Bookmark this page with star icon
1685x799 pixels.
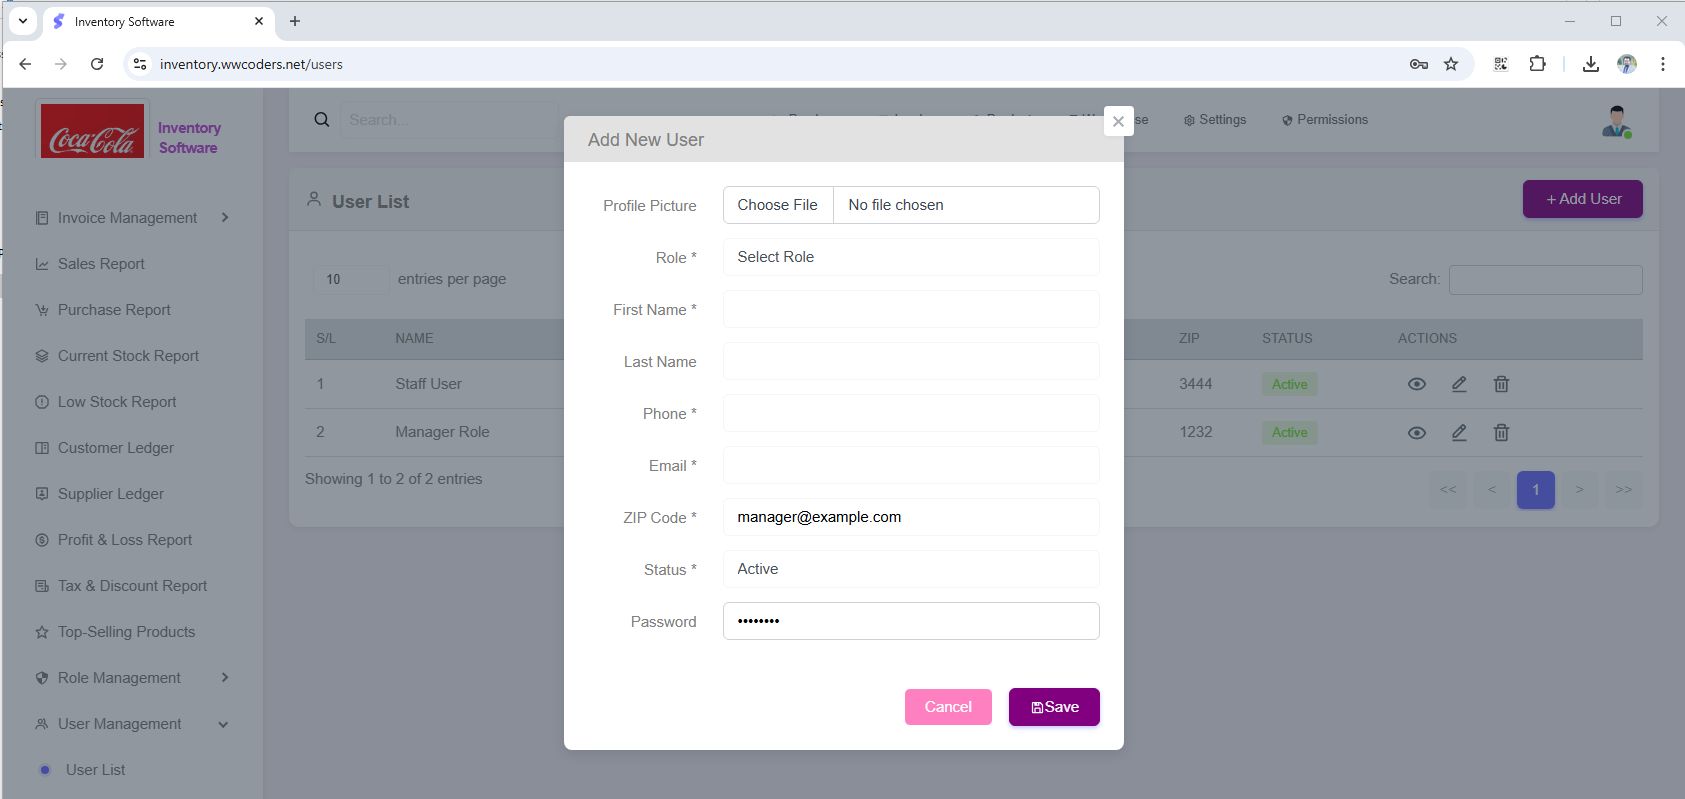[x=1451, y=64]
